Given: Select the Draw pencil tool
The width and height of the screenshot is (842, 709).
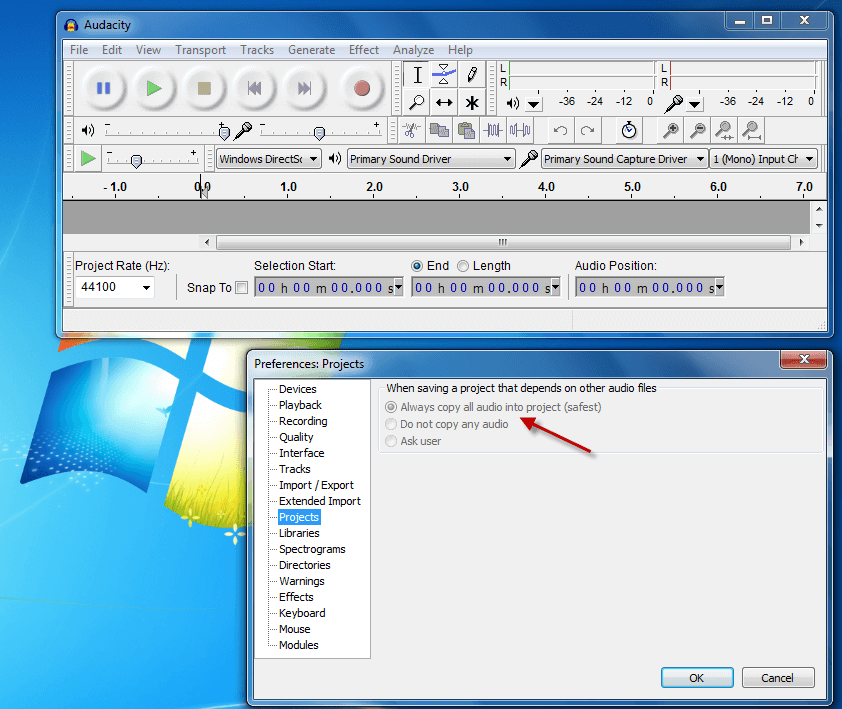Looking at the screenshot, I should pos(471,75).
